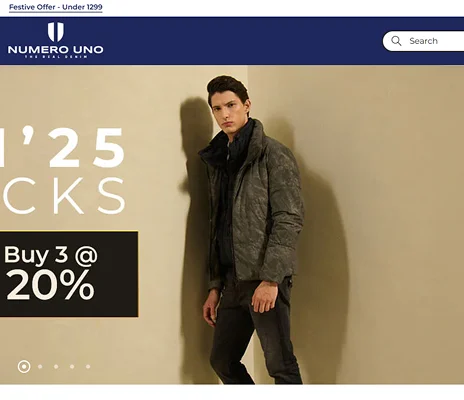Open the Festive Offer - Under 1299 link

pyautogui.click(x=56, y=7)
